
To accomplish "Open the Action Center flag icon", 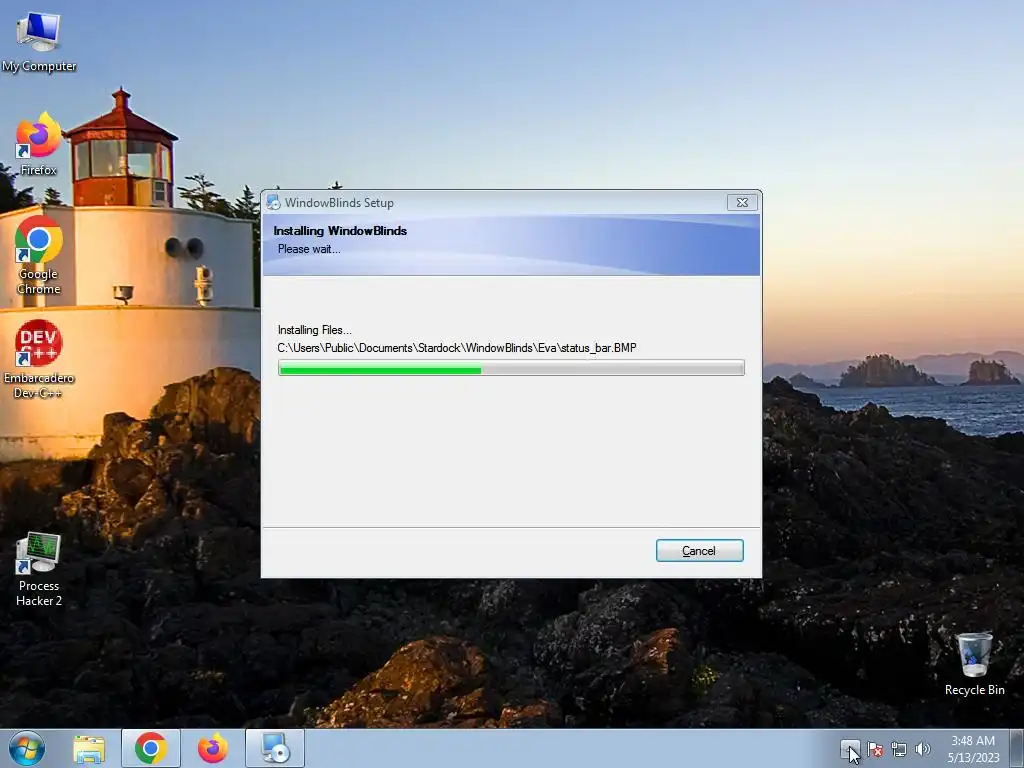I will pyautogui.click(x=875, y=750).
